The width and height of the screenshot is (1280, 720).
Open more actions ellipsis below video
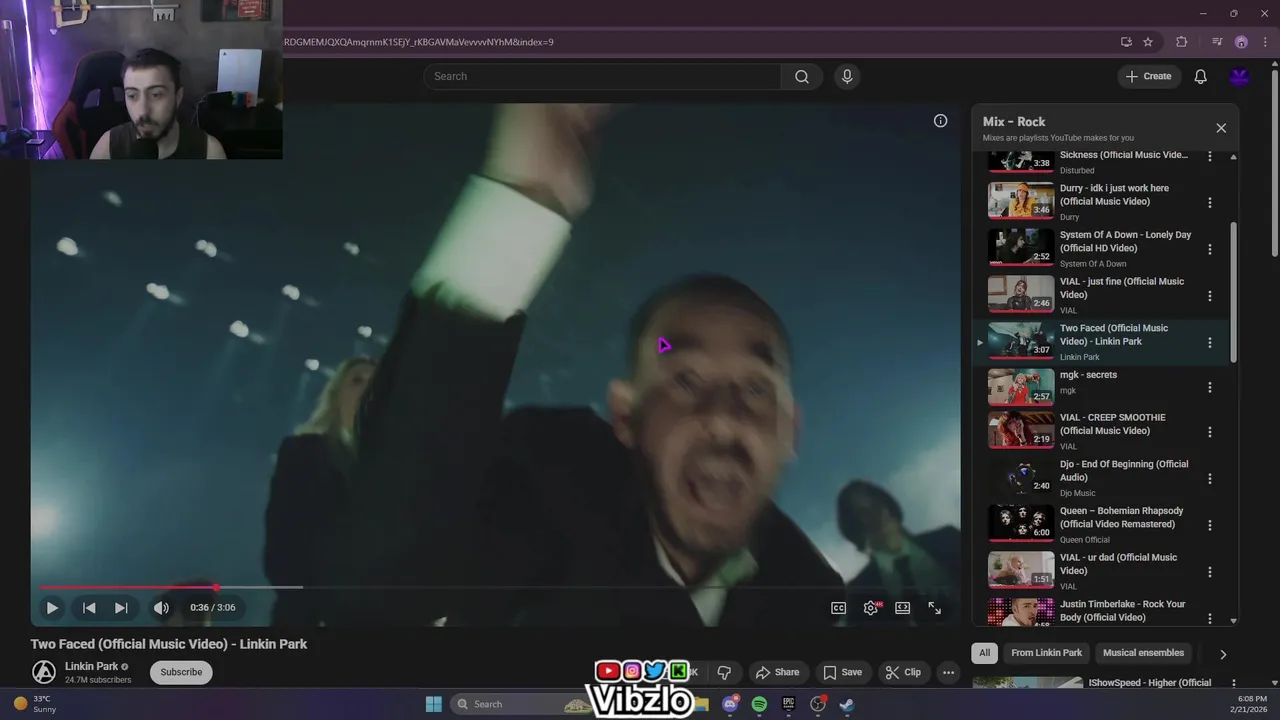pyautogui.click(x=948, y=672)
